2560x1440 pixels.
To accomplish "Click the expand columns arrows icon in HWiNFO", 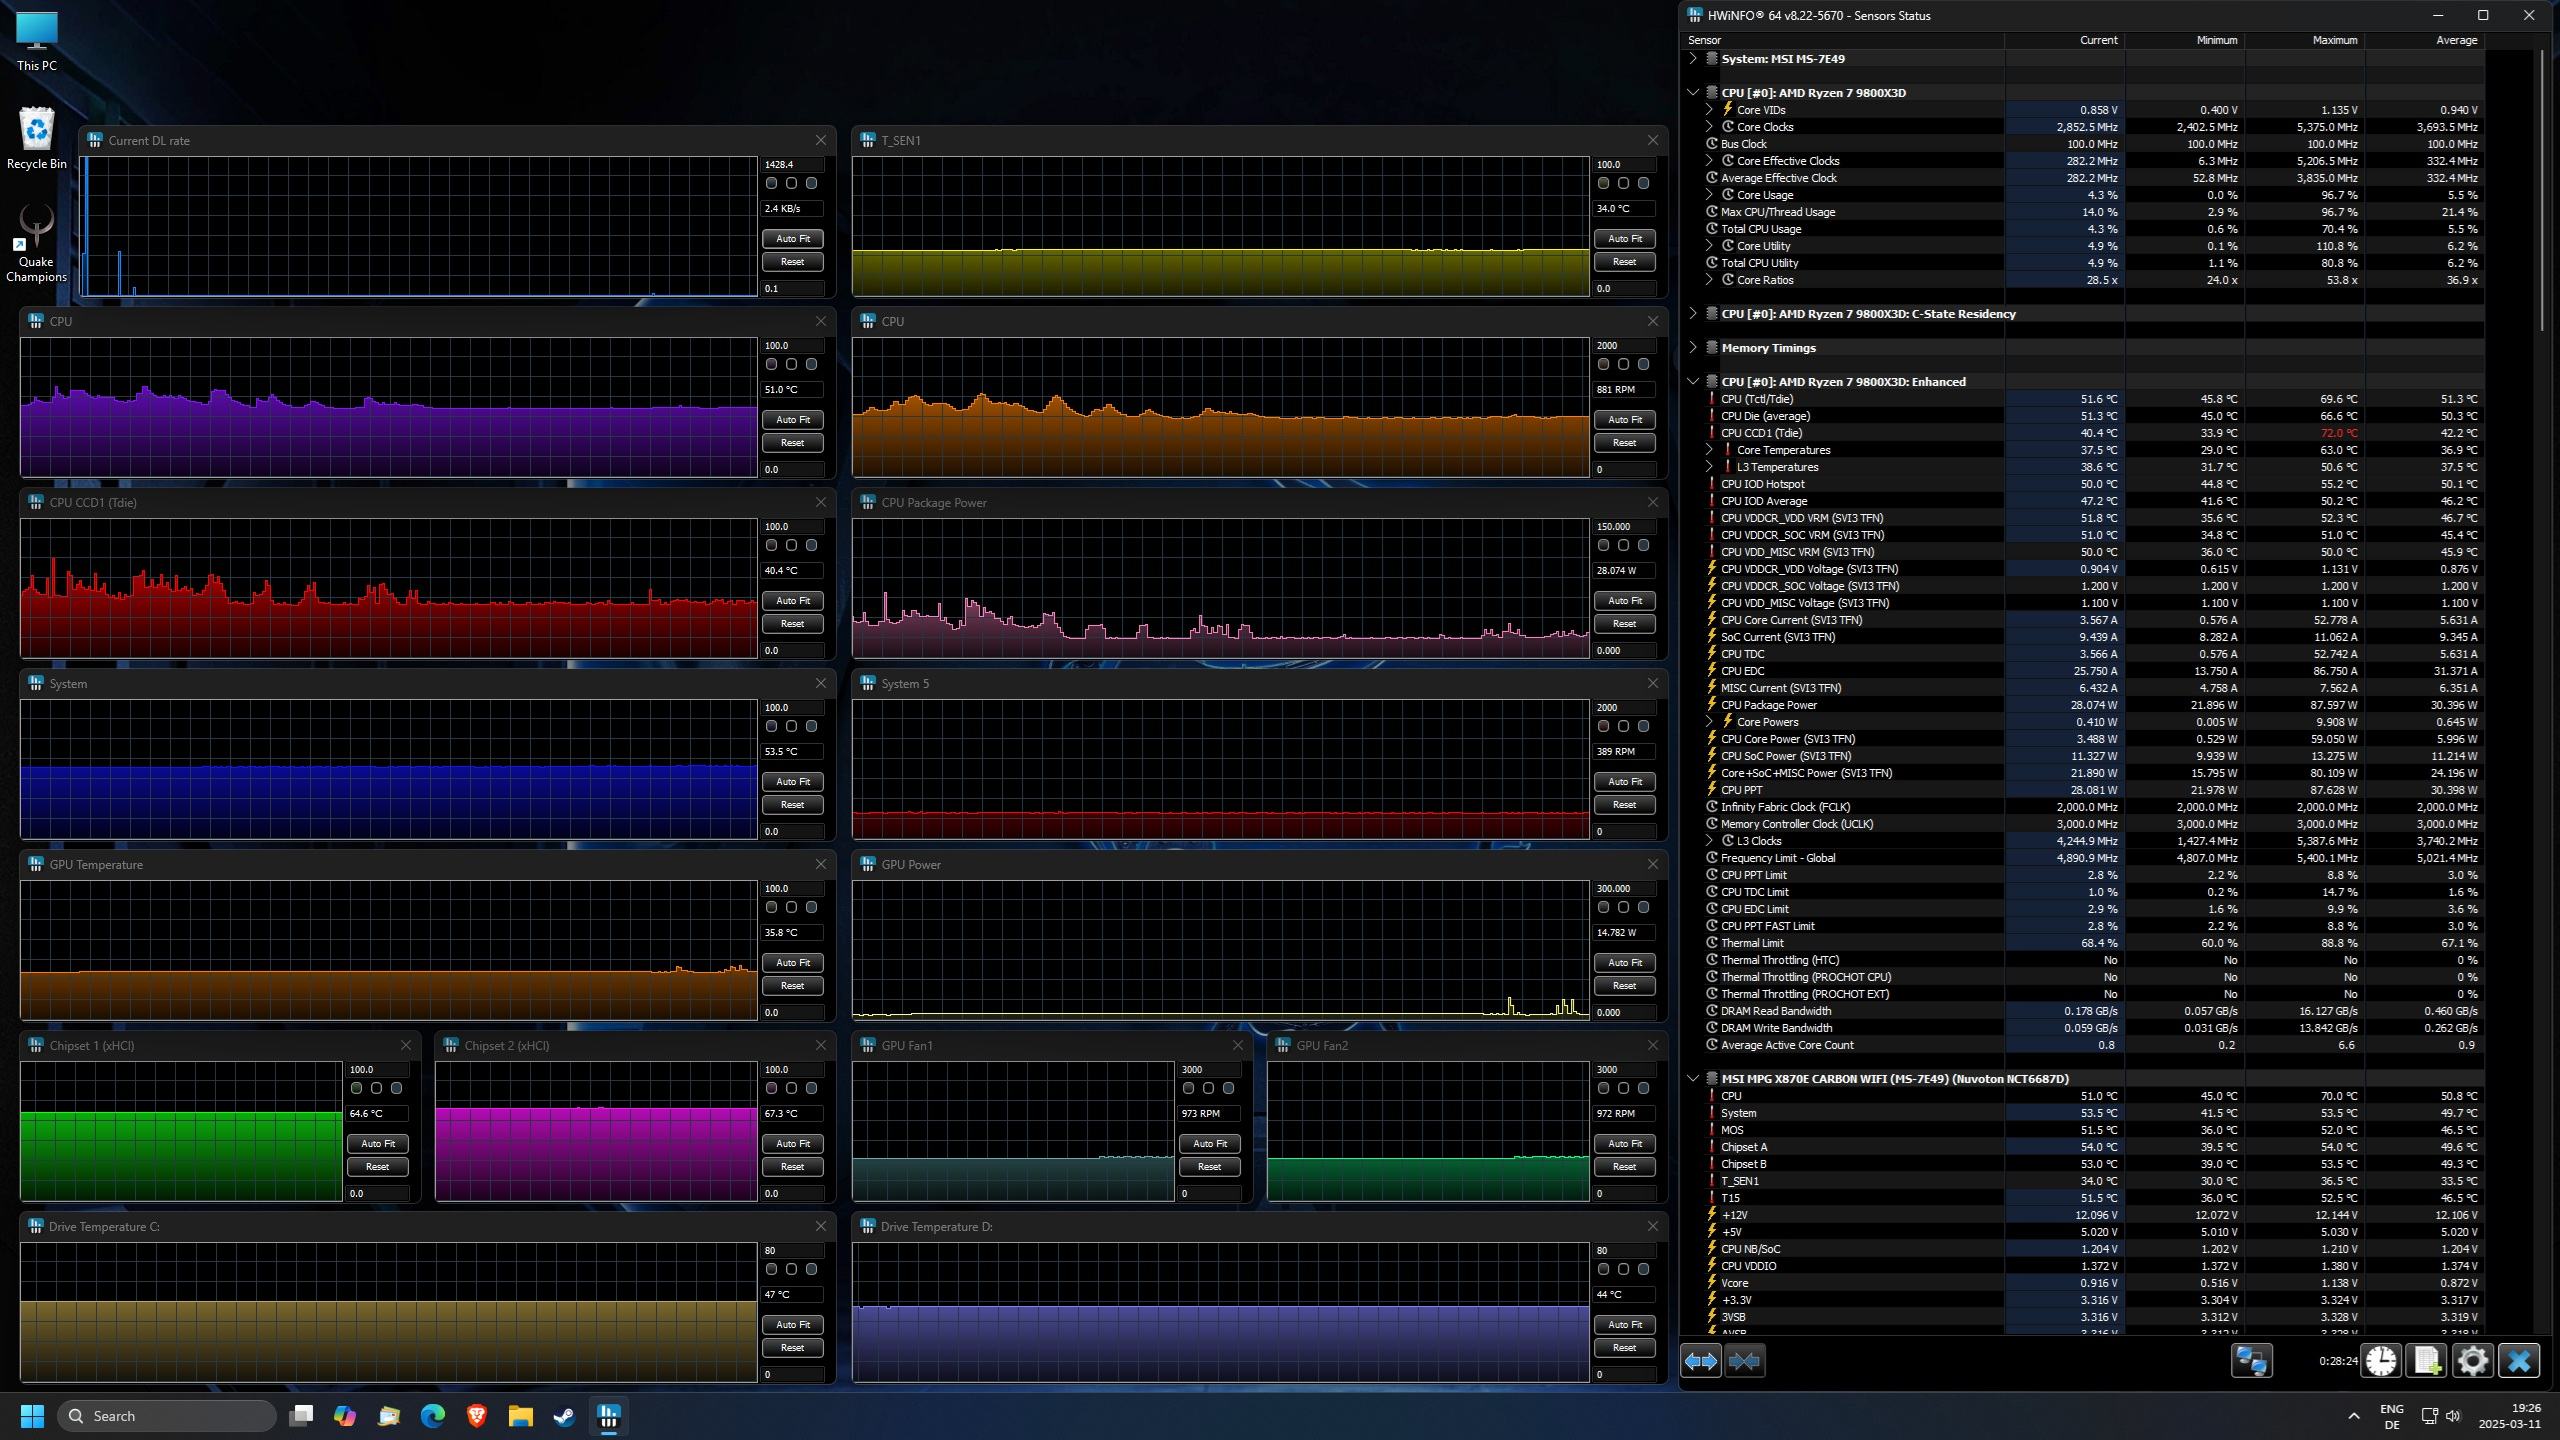I will coord(1700,1361).
